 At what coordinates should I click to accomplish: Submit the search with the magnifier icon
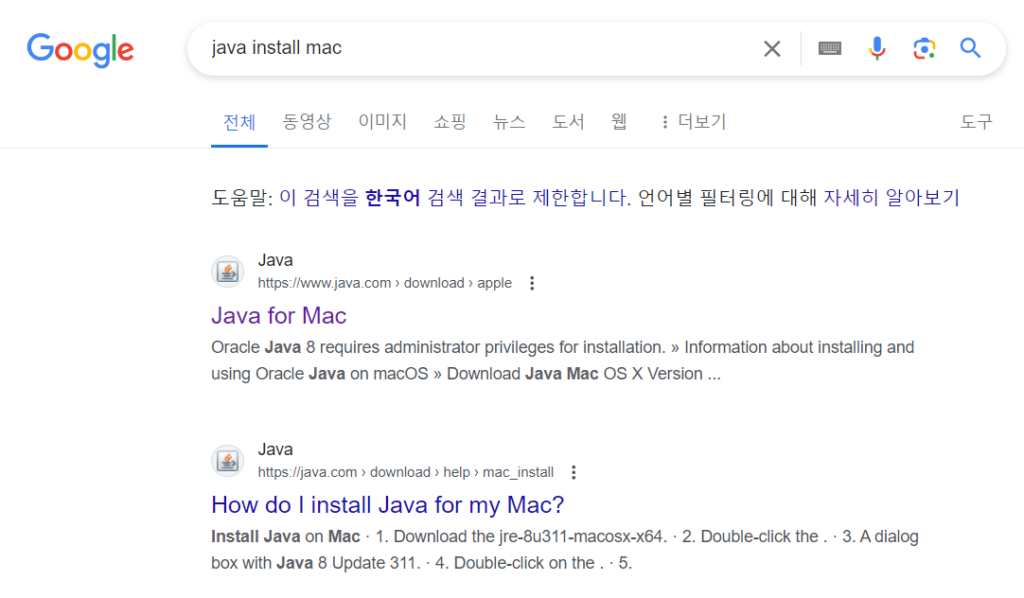[970, 48]
